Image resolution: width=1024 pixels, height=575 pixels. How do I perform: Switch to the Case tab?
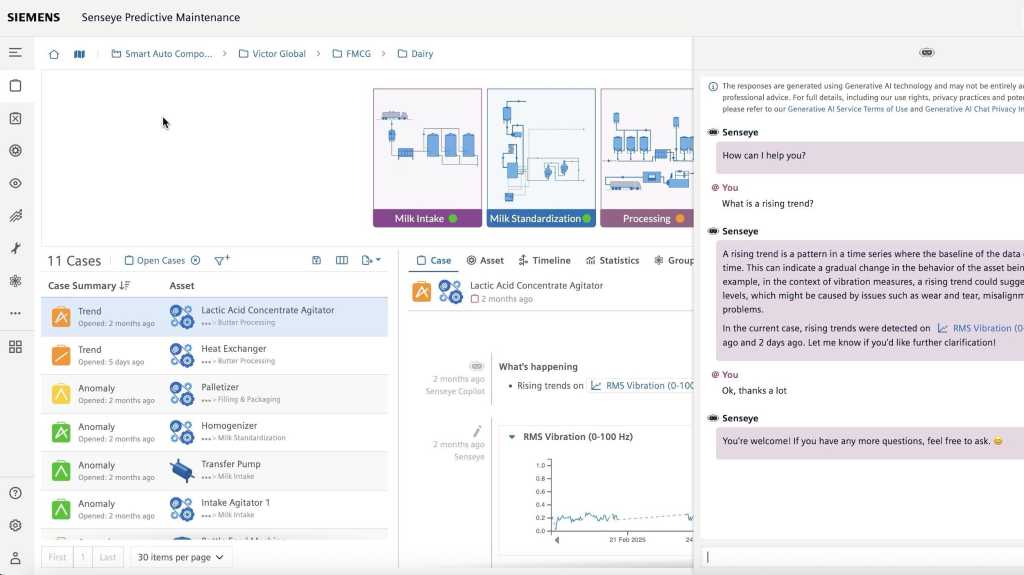click(x=434, y=260)
